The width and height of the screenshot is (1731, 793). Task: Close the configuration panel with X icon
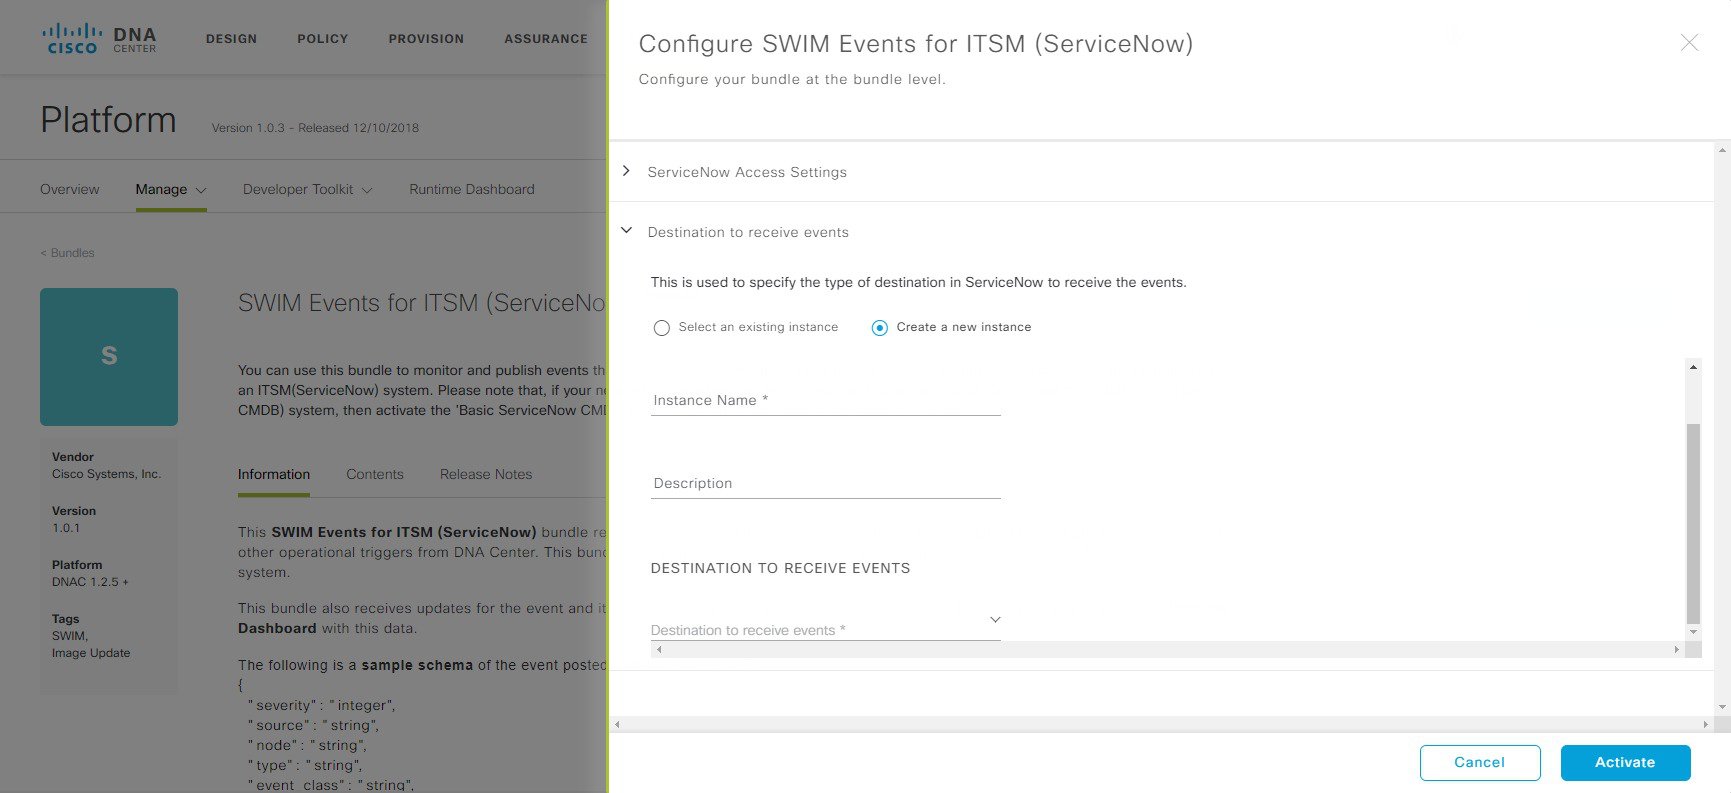(1689, 42)
